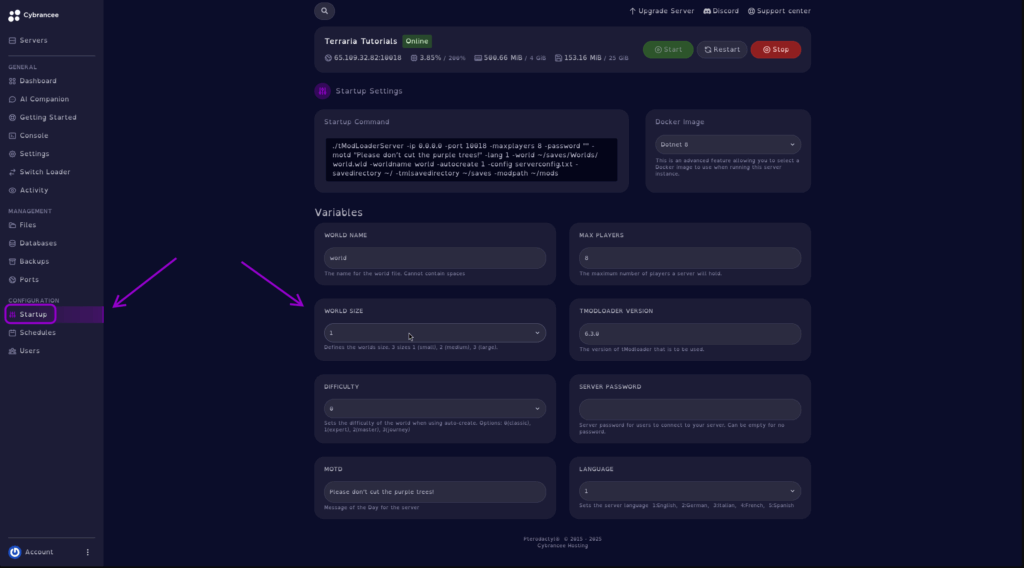Click the Ports icon
The image size is (1024, 568).
[x=12, y=280]
